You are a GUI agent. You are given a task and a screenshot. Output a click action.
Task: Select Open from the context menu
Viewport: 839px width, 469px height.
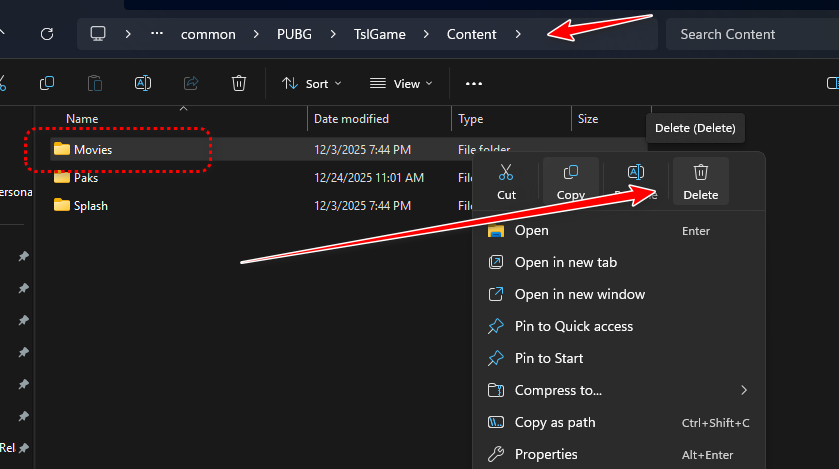pos(619,230)
